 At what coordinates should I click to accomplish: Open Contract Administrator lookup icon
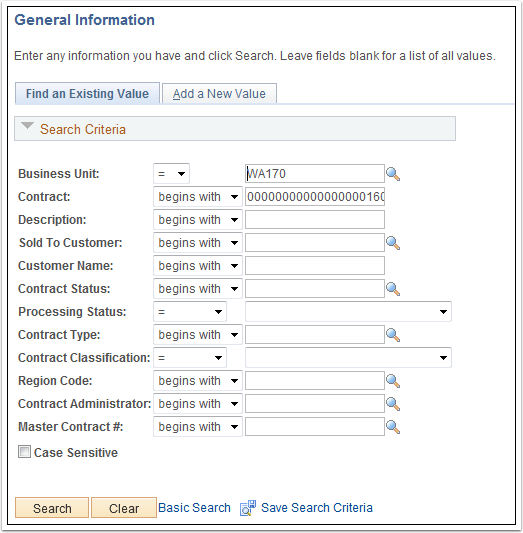click(x=393, y=404)
